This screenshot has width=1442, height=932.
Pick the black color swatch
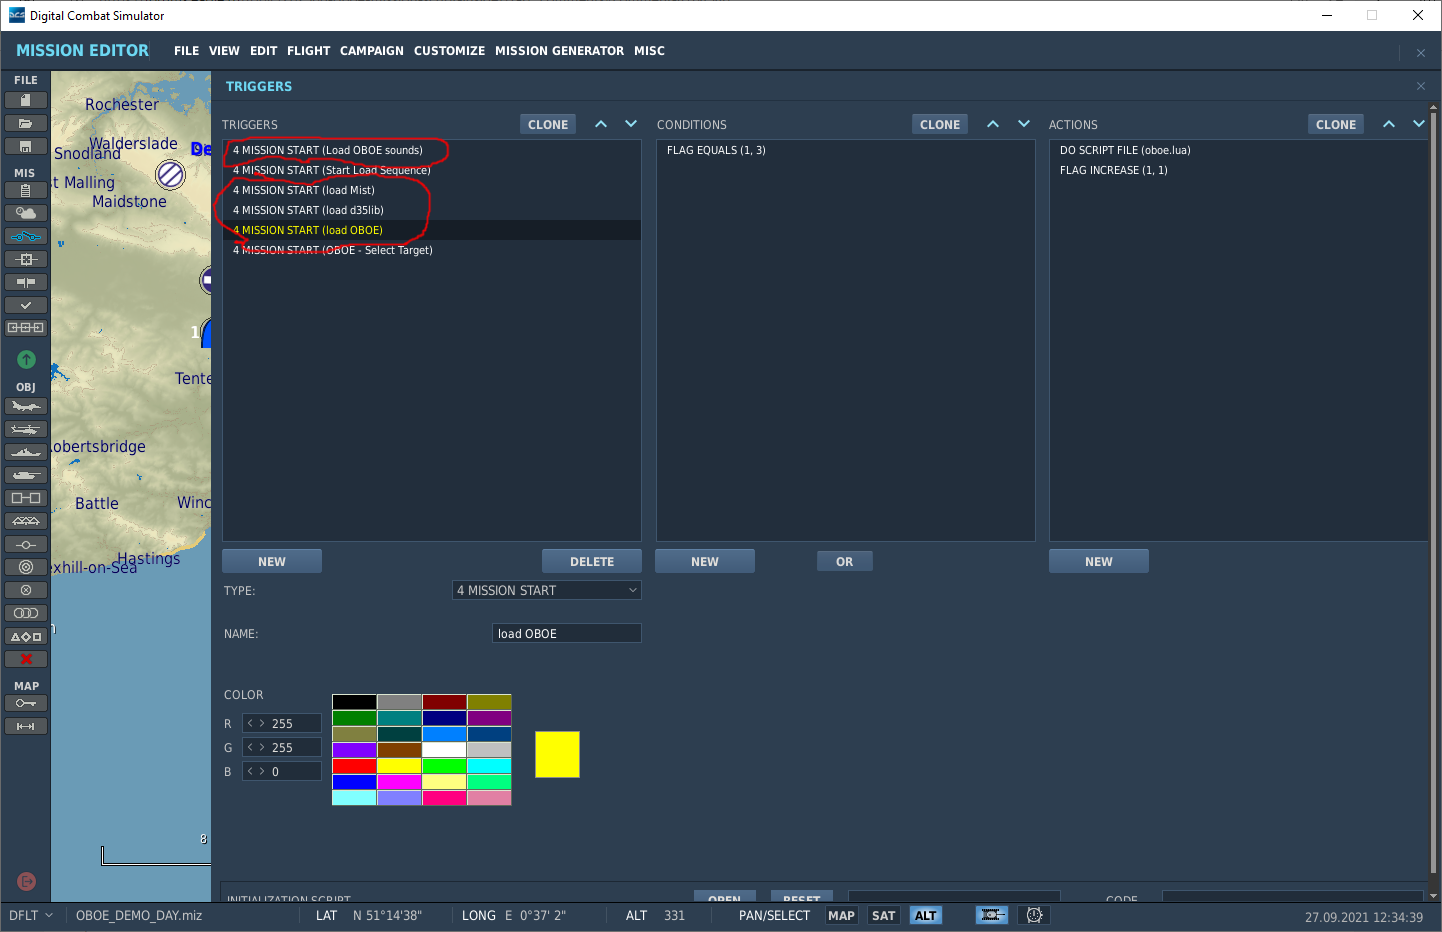click(354, 702)
